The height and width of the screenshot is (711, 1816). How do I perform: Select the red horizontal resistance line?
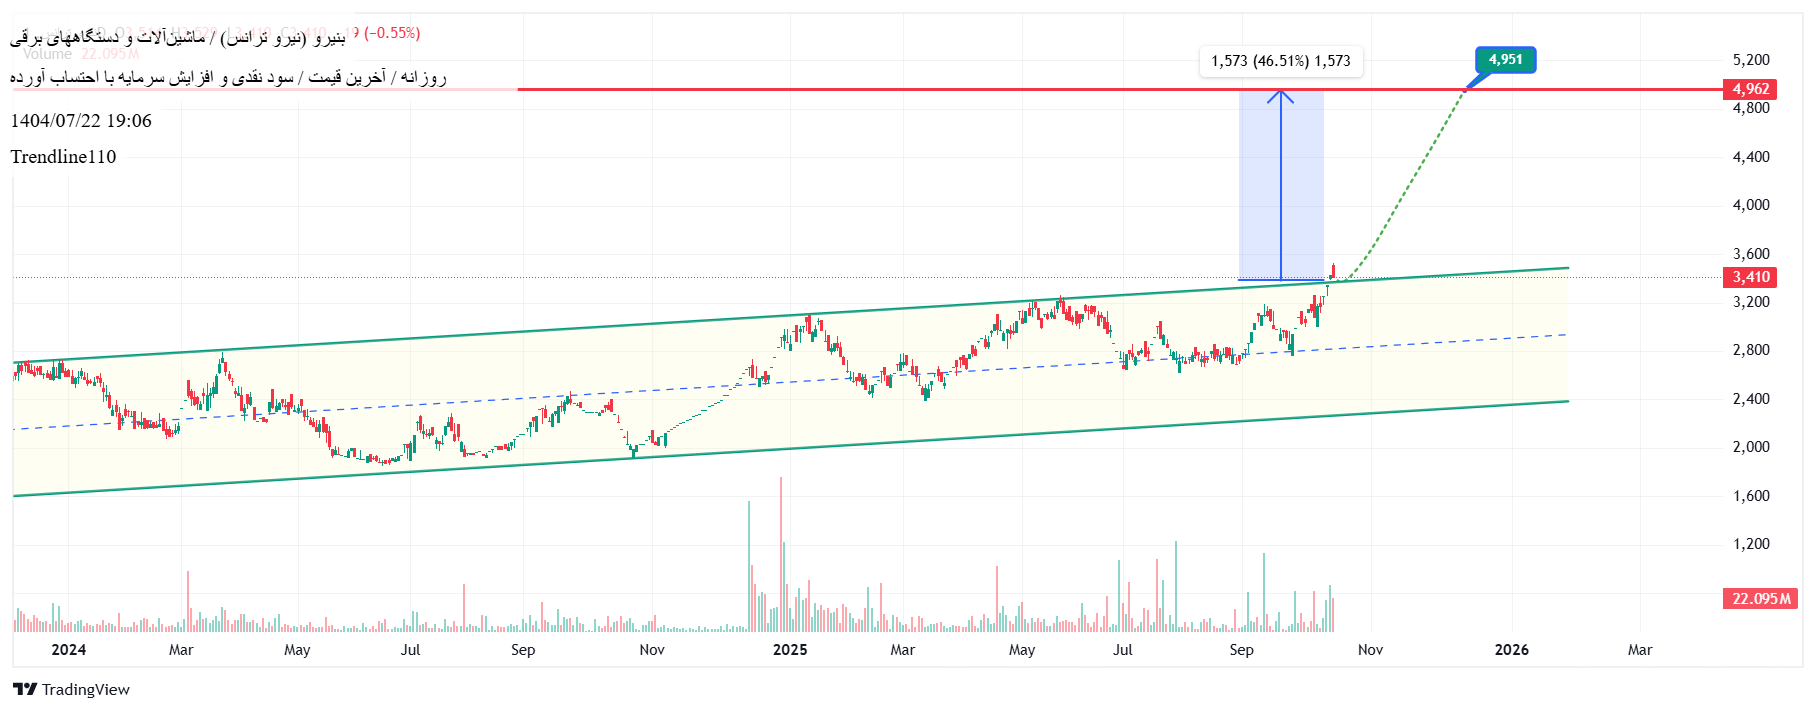900,89
